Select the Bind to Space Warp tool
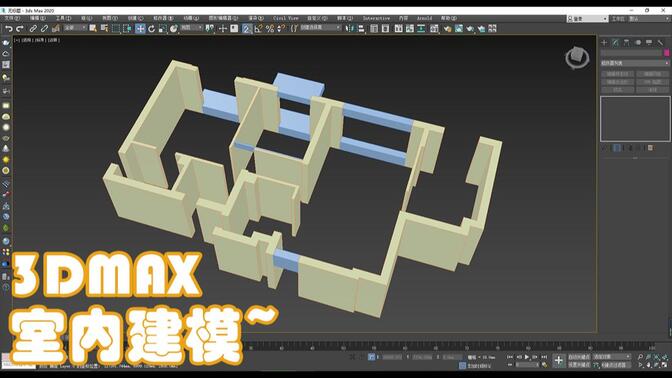The image size is (672, 378). tap(55, 29)
